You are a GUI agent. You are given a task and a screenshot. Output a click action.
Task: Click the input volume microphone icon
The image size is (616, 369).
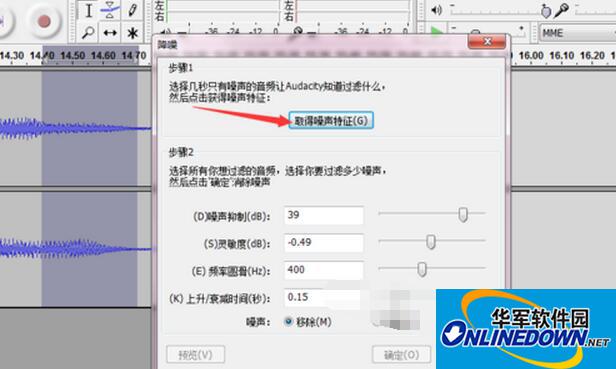562,10
